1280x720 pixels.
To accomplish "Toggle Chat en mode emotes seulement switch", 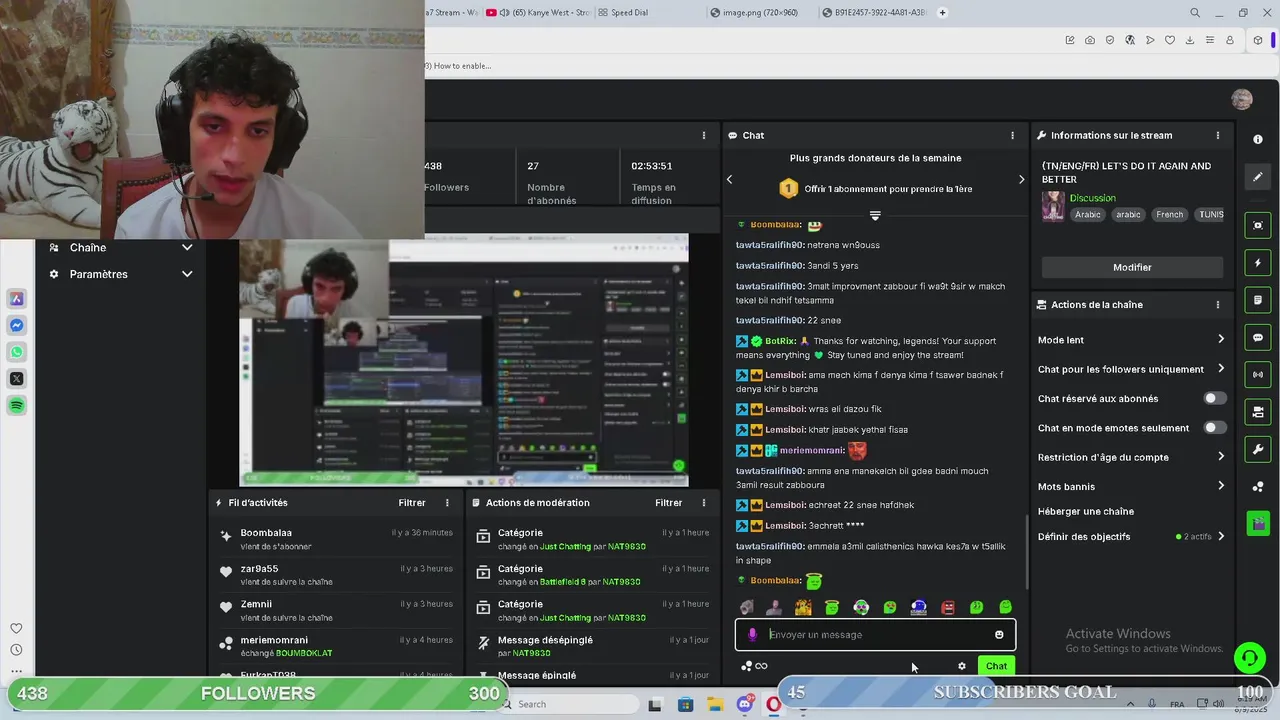I will click(1214, 427).
